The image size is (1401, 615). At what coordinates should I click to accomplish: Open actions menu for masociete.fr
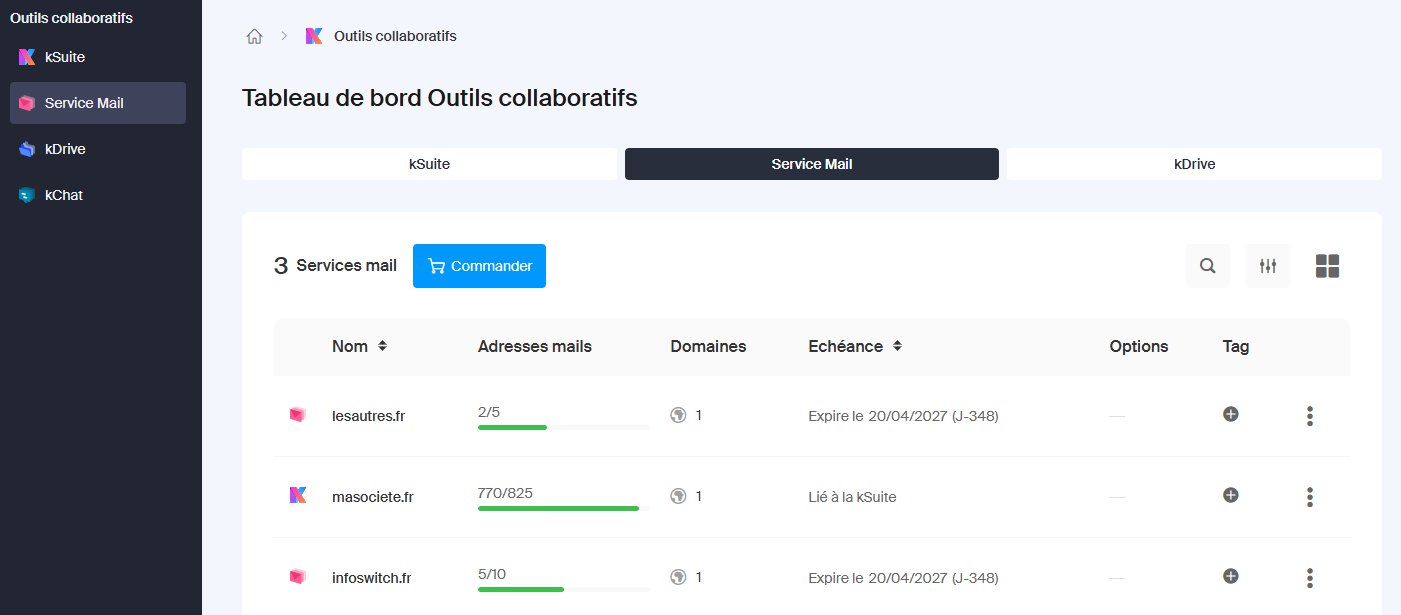tap(1310, 497)
